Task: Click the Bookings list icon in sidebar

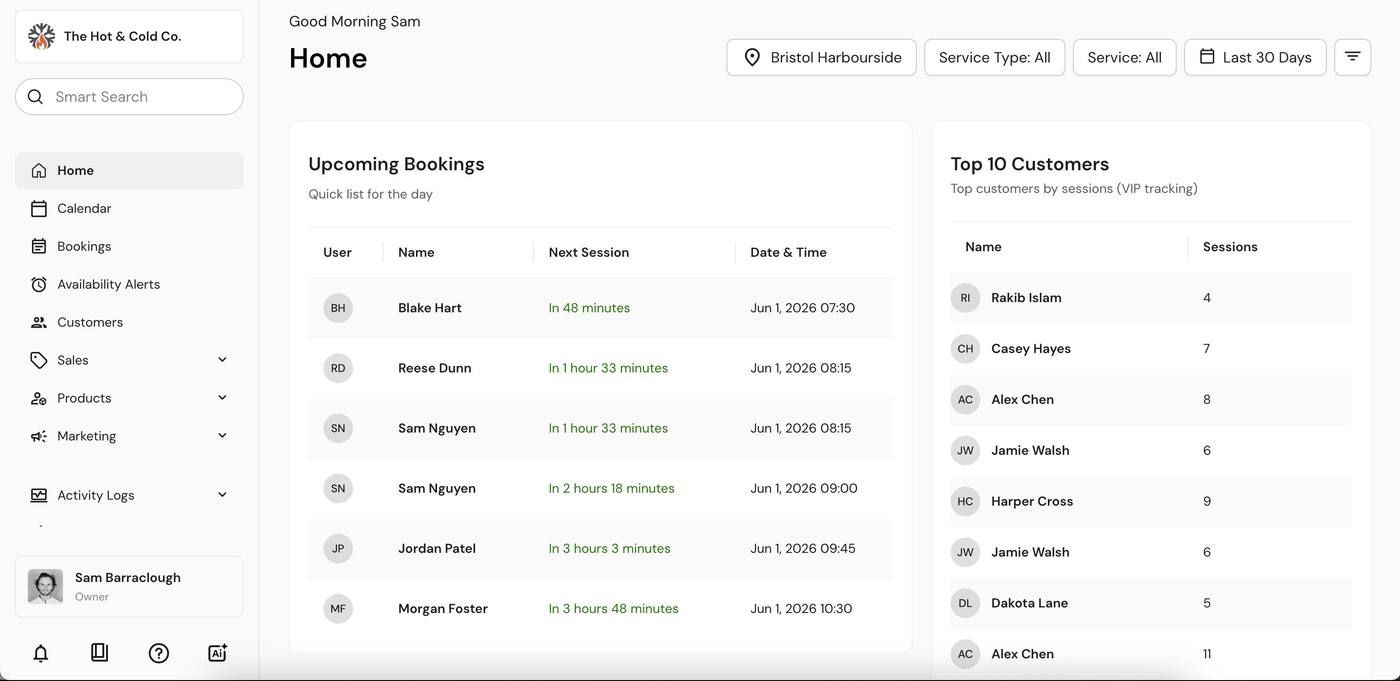Action: (x=39, y=247)
